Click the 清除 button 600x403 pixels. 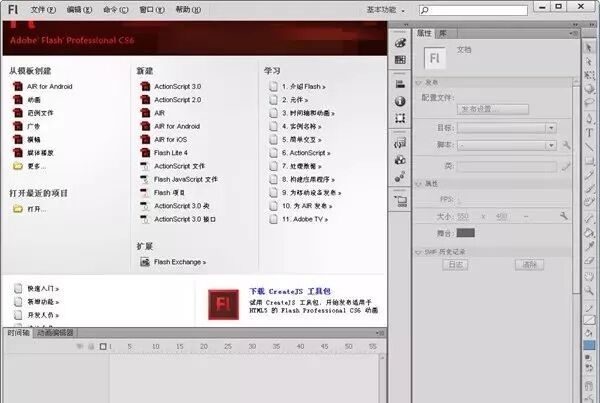530,264
